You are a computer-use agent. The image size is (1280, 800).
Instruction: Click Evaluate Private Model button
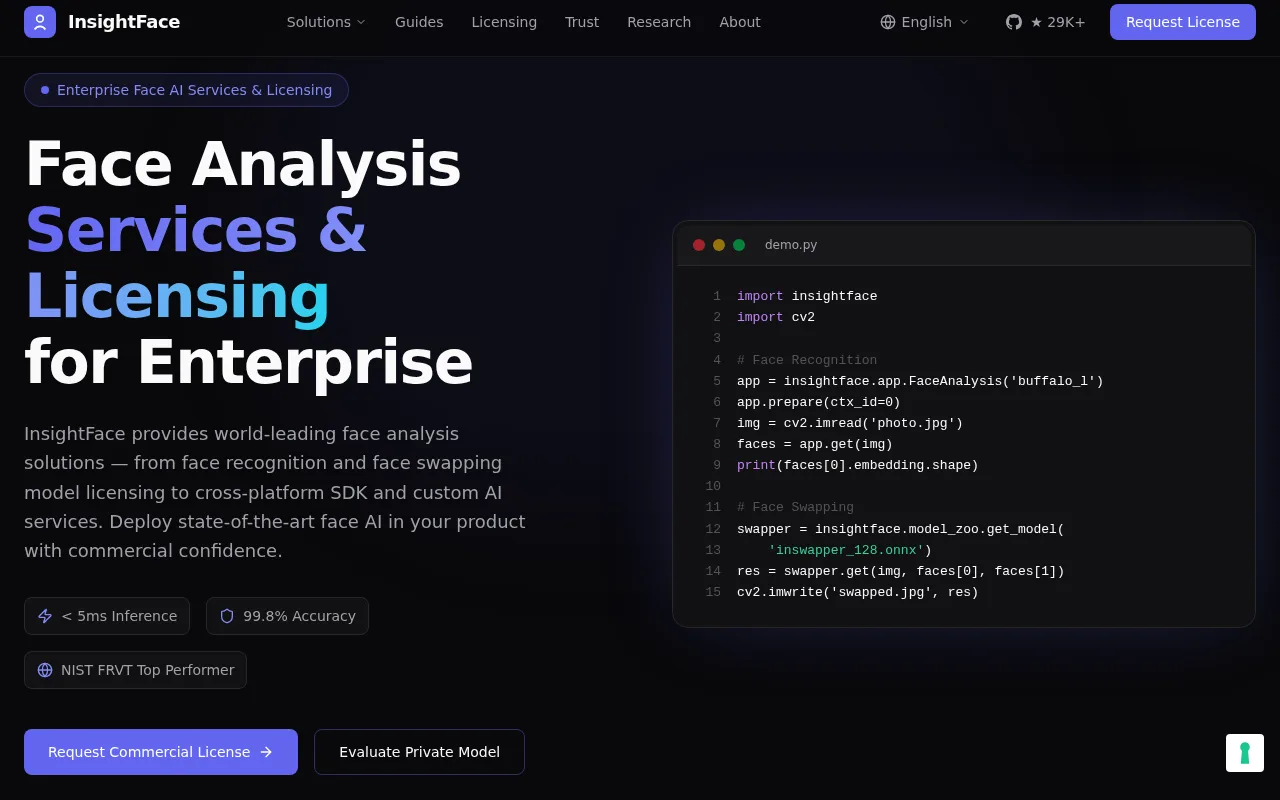[419, 752]
